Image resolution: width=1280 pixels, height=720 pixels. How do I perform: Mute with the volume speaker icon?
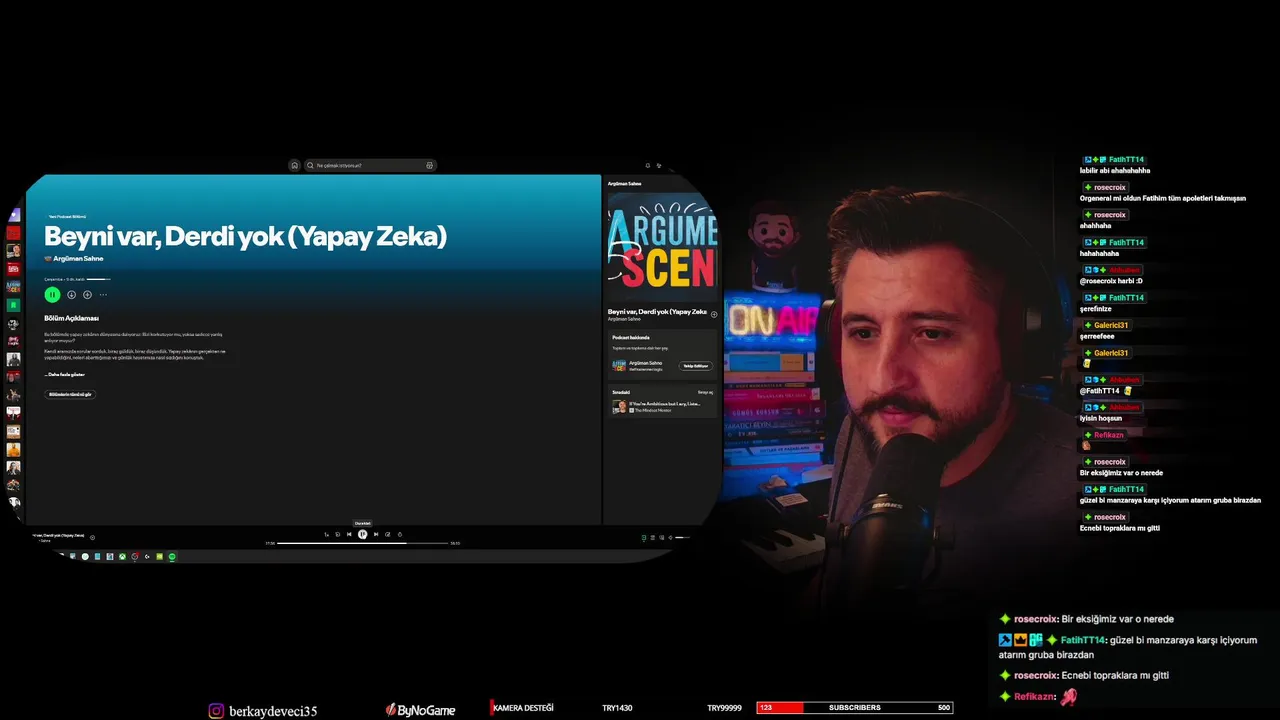click(670, 537)
